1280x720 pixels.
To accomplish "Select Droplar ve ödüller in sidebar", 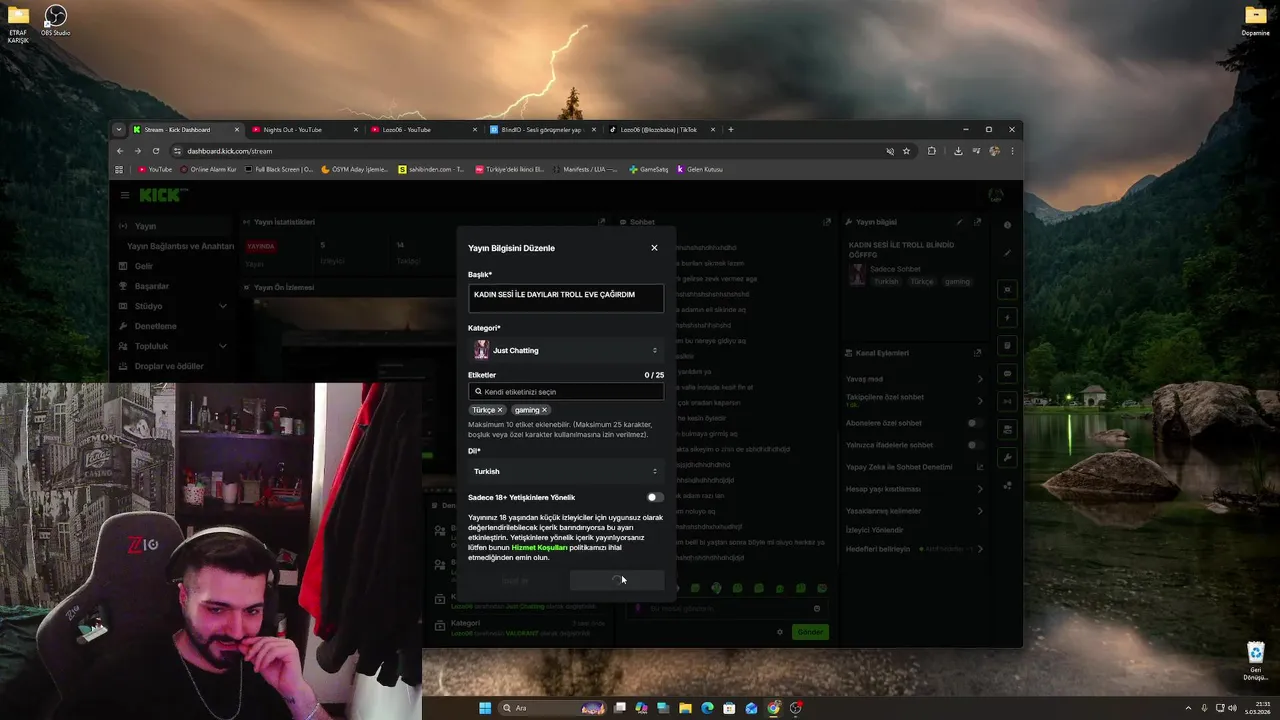I will [169, 366].
